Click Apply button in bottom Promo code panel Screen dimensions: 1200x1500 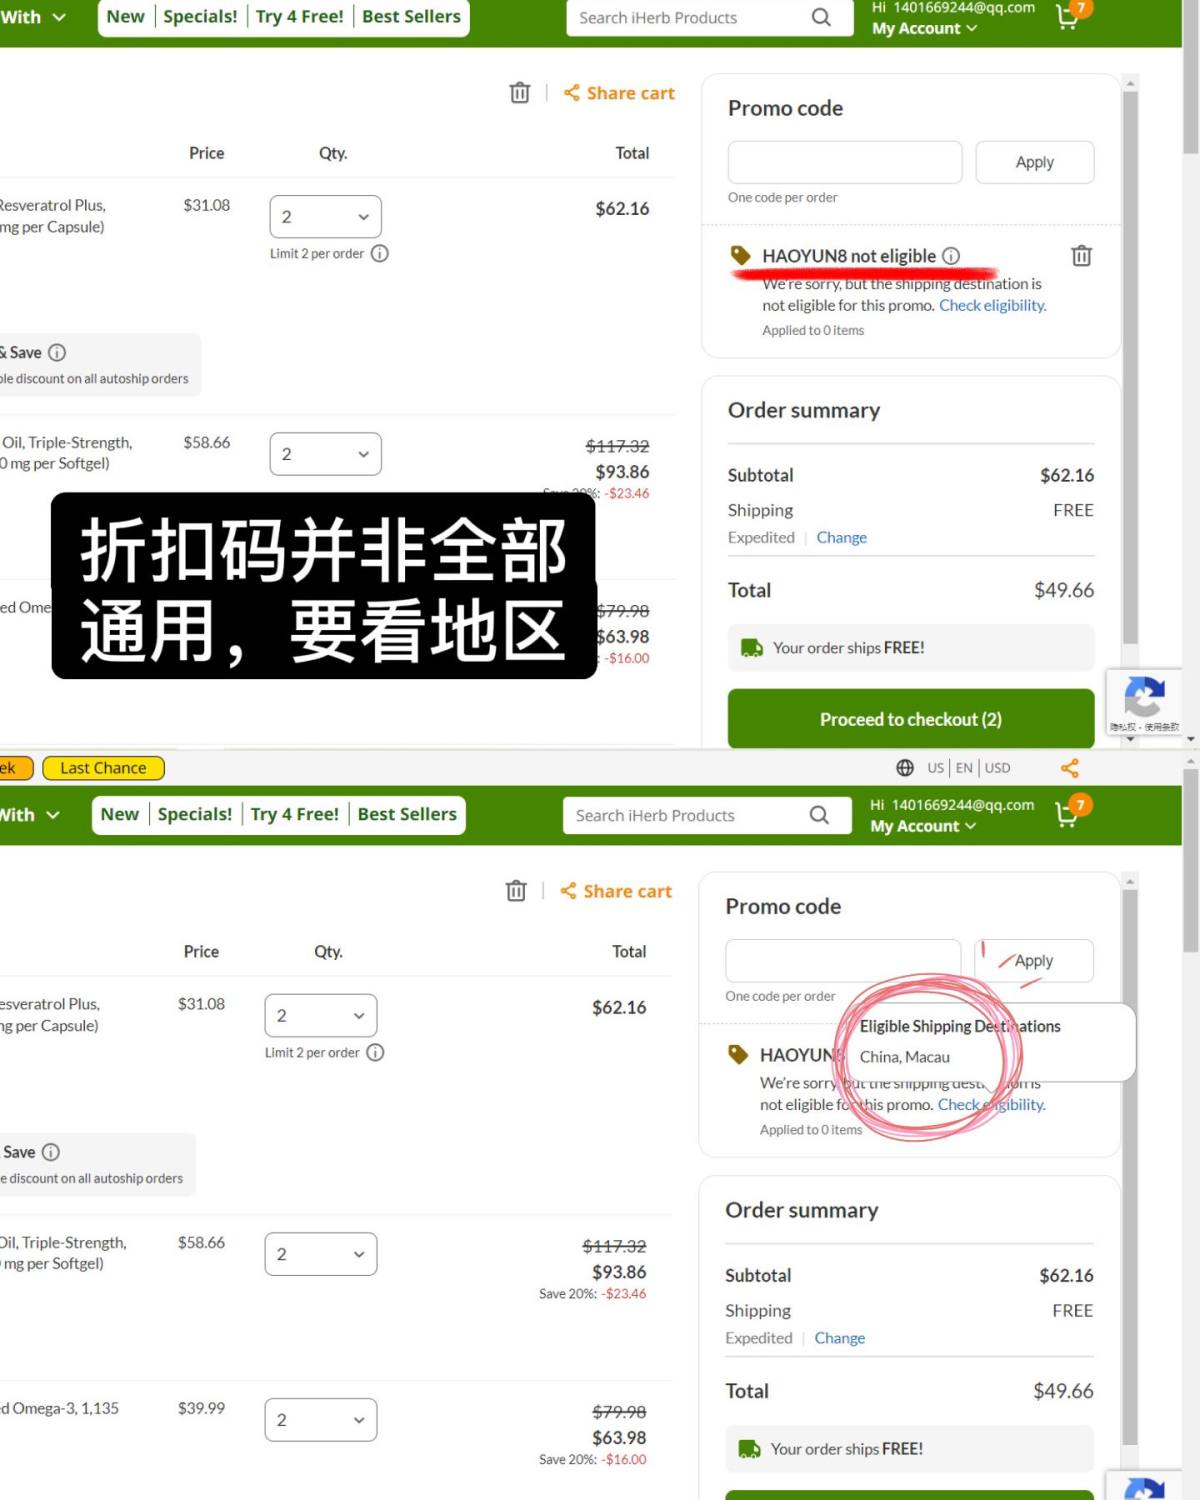click(1034, 960)
